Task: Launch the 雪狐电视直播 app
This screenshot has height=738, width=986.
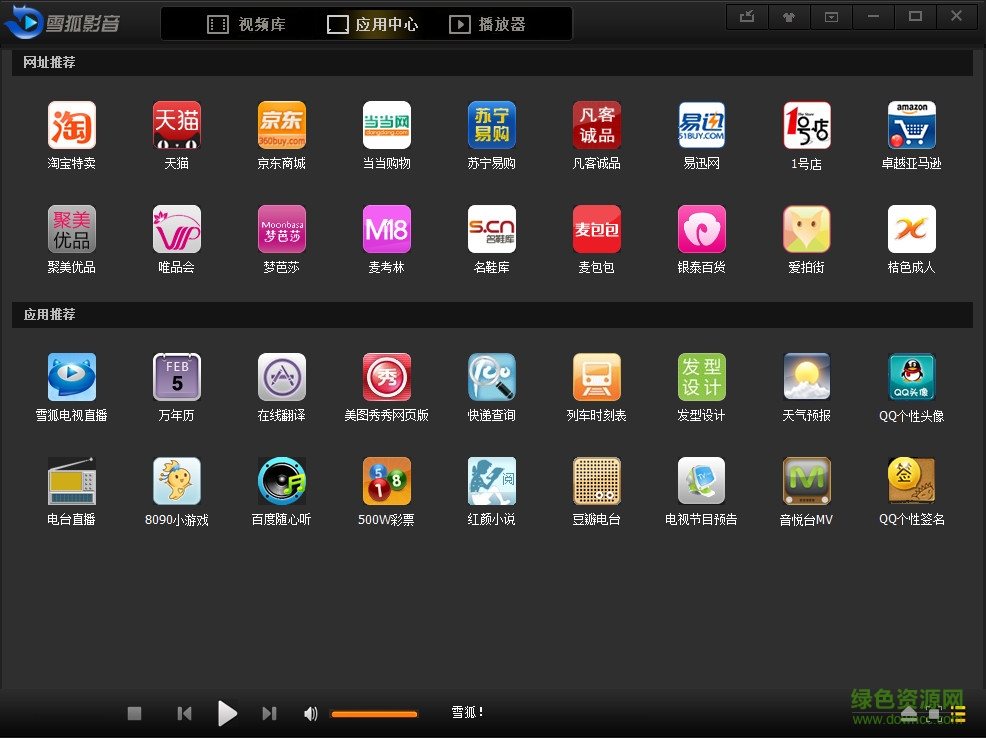Action: pyautogui.click(x=72, y=378)
